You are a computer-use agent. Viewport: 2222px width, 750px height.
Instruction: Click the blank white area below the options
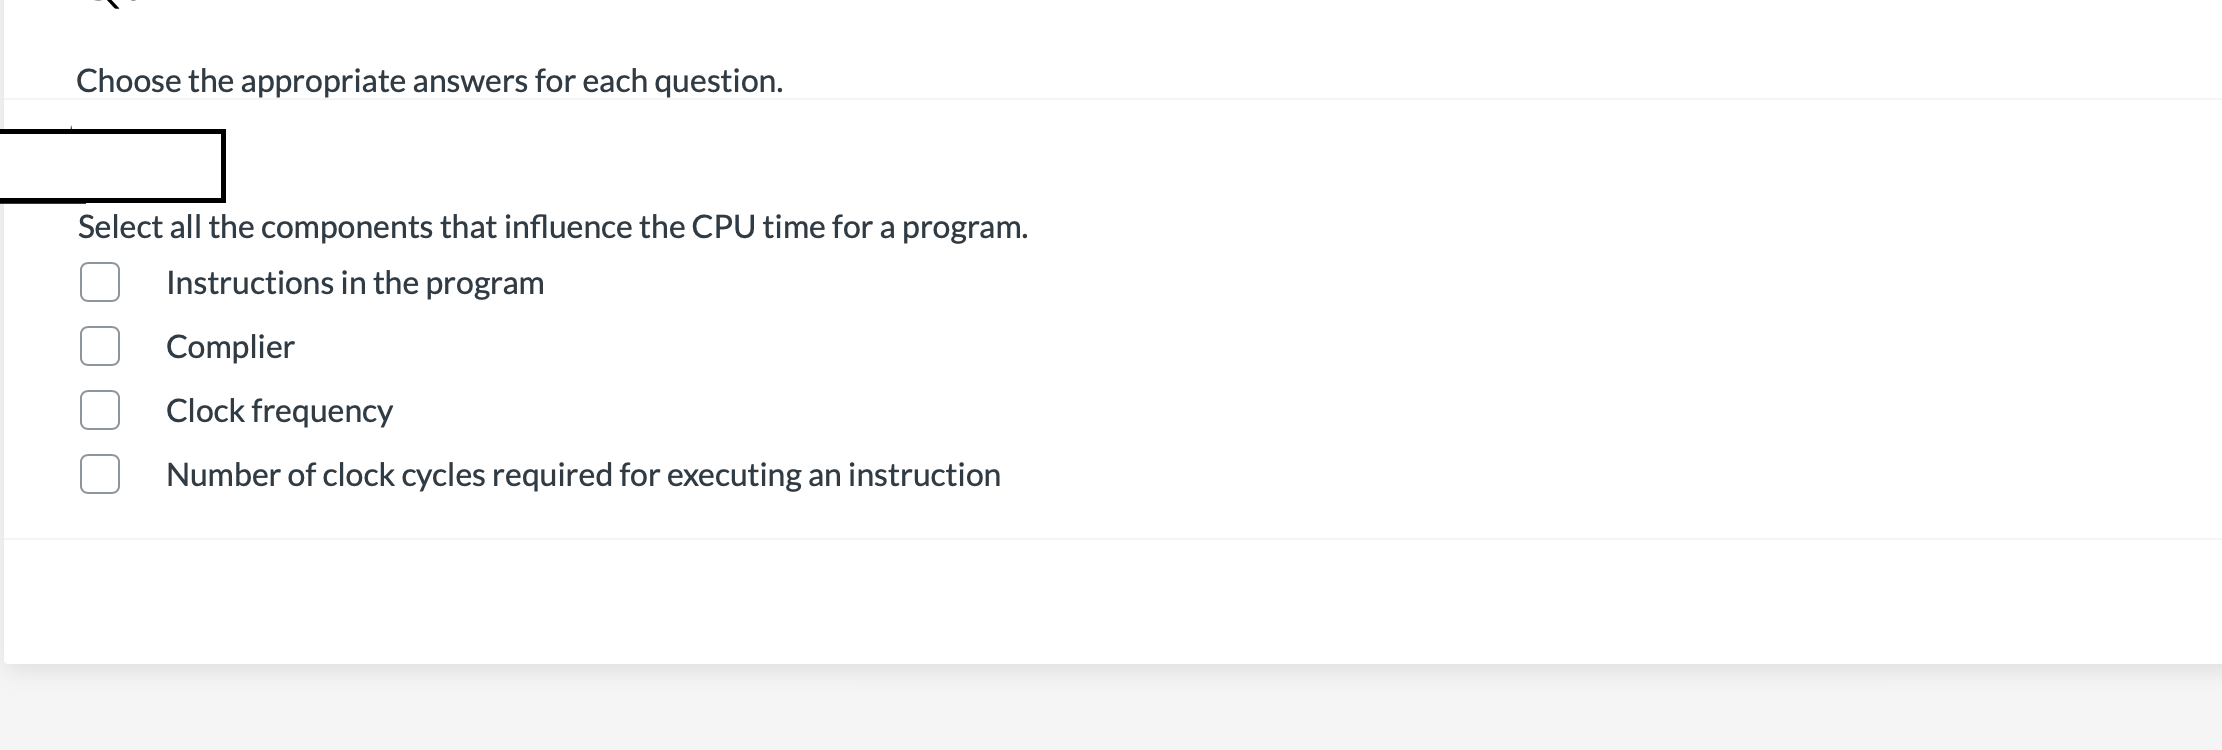(1100, 600)
